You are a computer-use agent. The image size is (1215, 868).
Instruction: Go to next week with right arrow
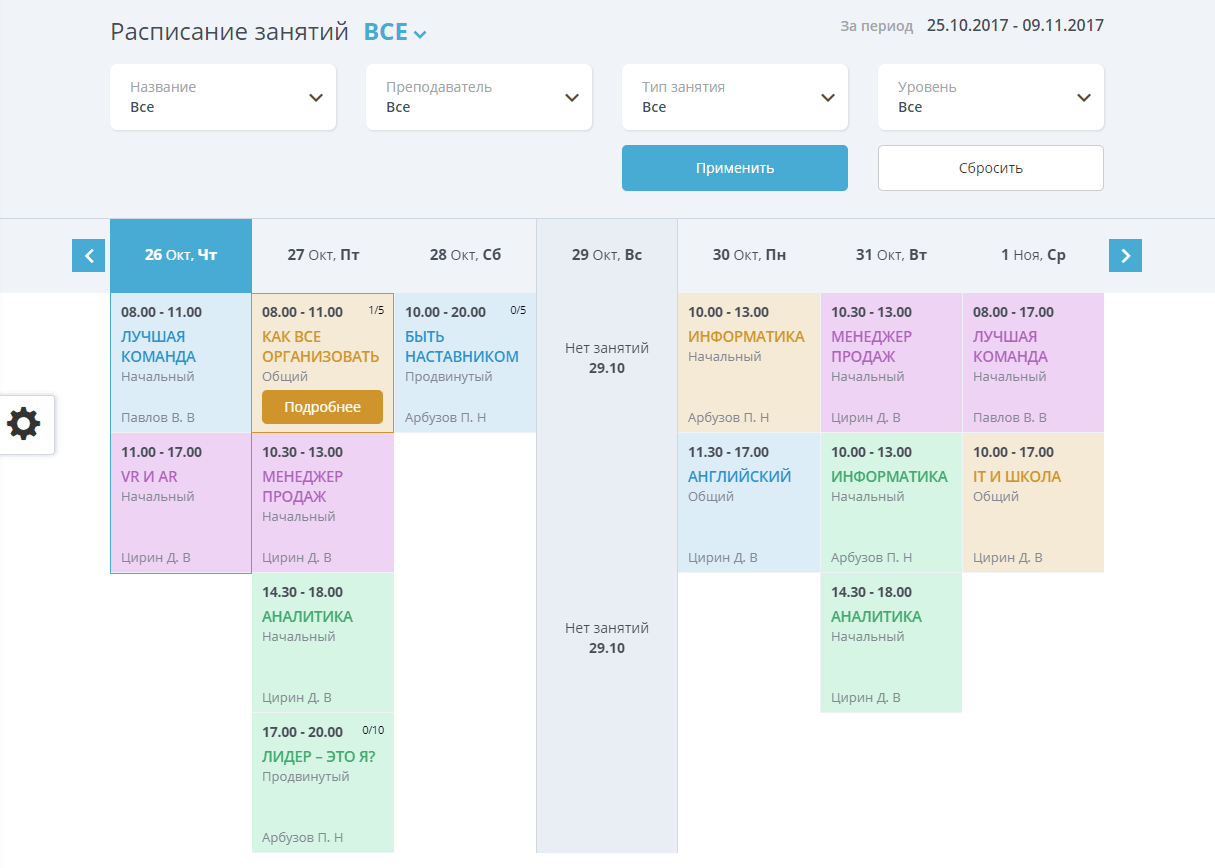pyautogui.click(x=1125, y=256)
